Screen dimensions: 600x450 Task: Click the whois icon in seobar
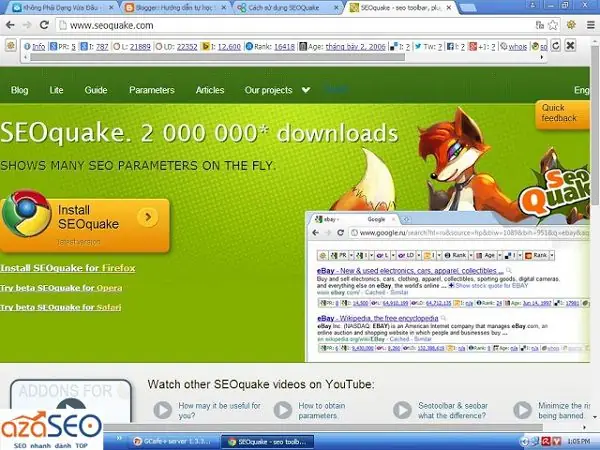(504, 47)
